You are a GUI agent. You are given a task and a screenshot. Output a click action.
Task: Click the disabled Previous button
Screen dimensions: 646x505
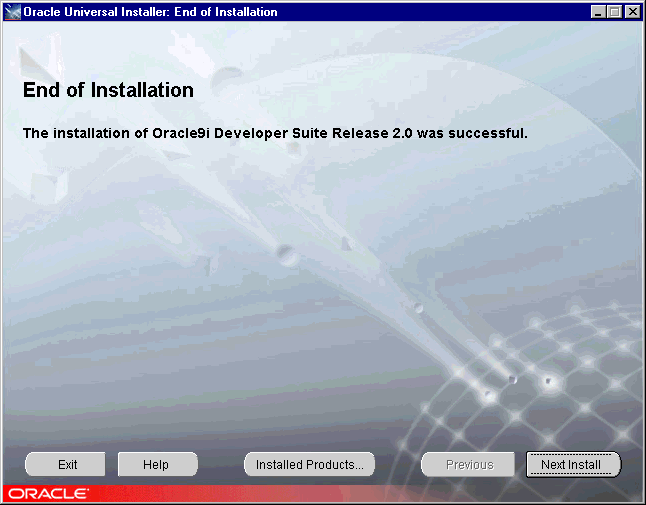[468, 464]
